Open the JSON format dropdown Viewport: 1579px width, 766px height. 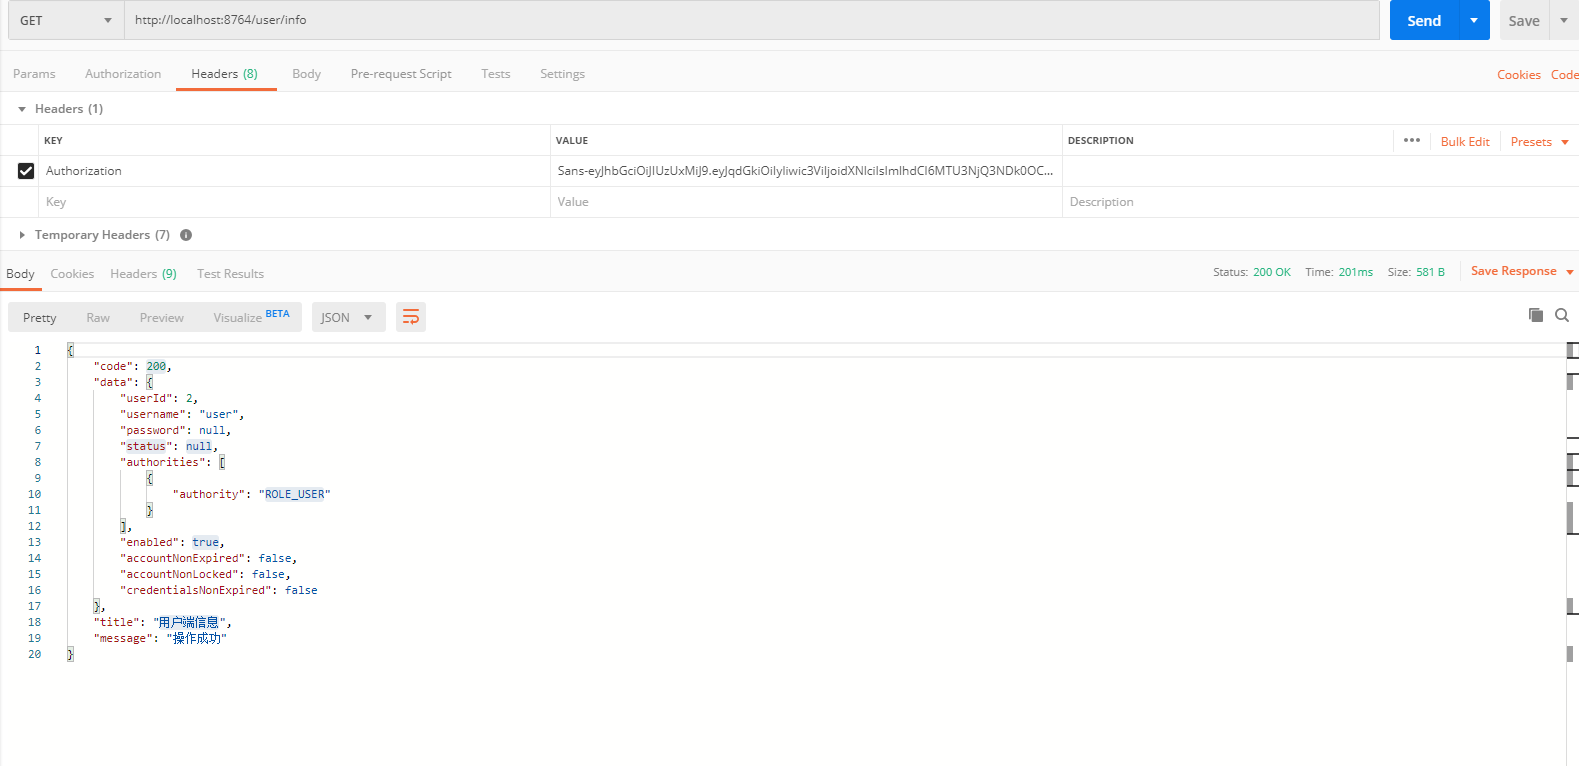pyautogui.click(x=347, y=317)
